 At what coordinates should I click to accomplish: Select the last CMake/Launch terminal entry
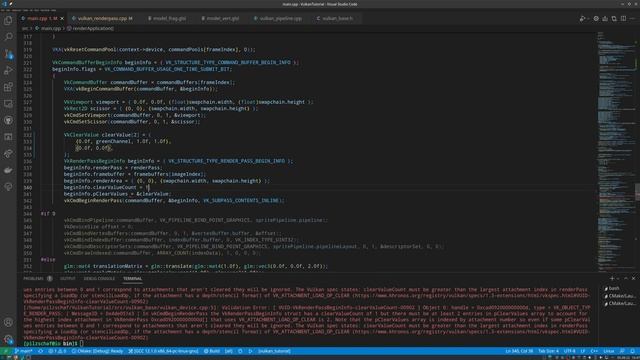tap(619, 303)
